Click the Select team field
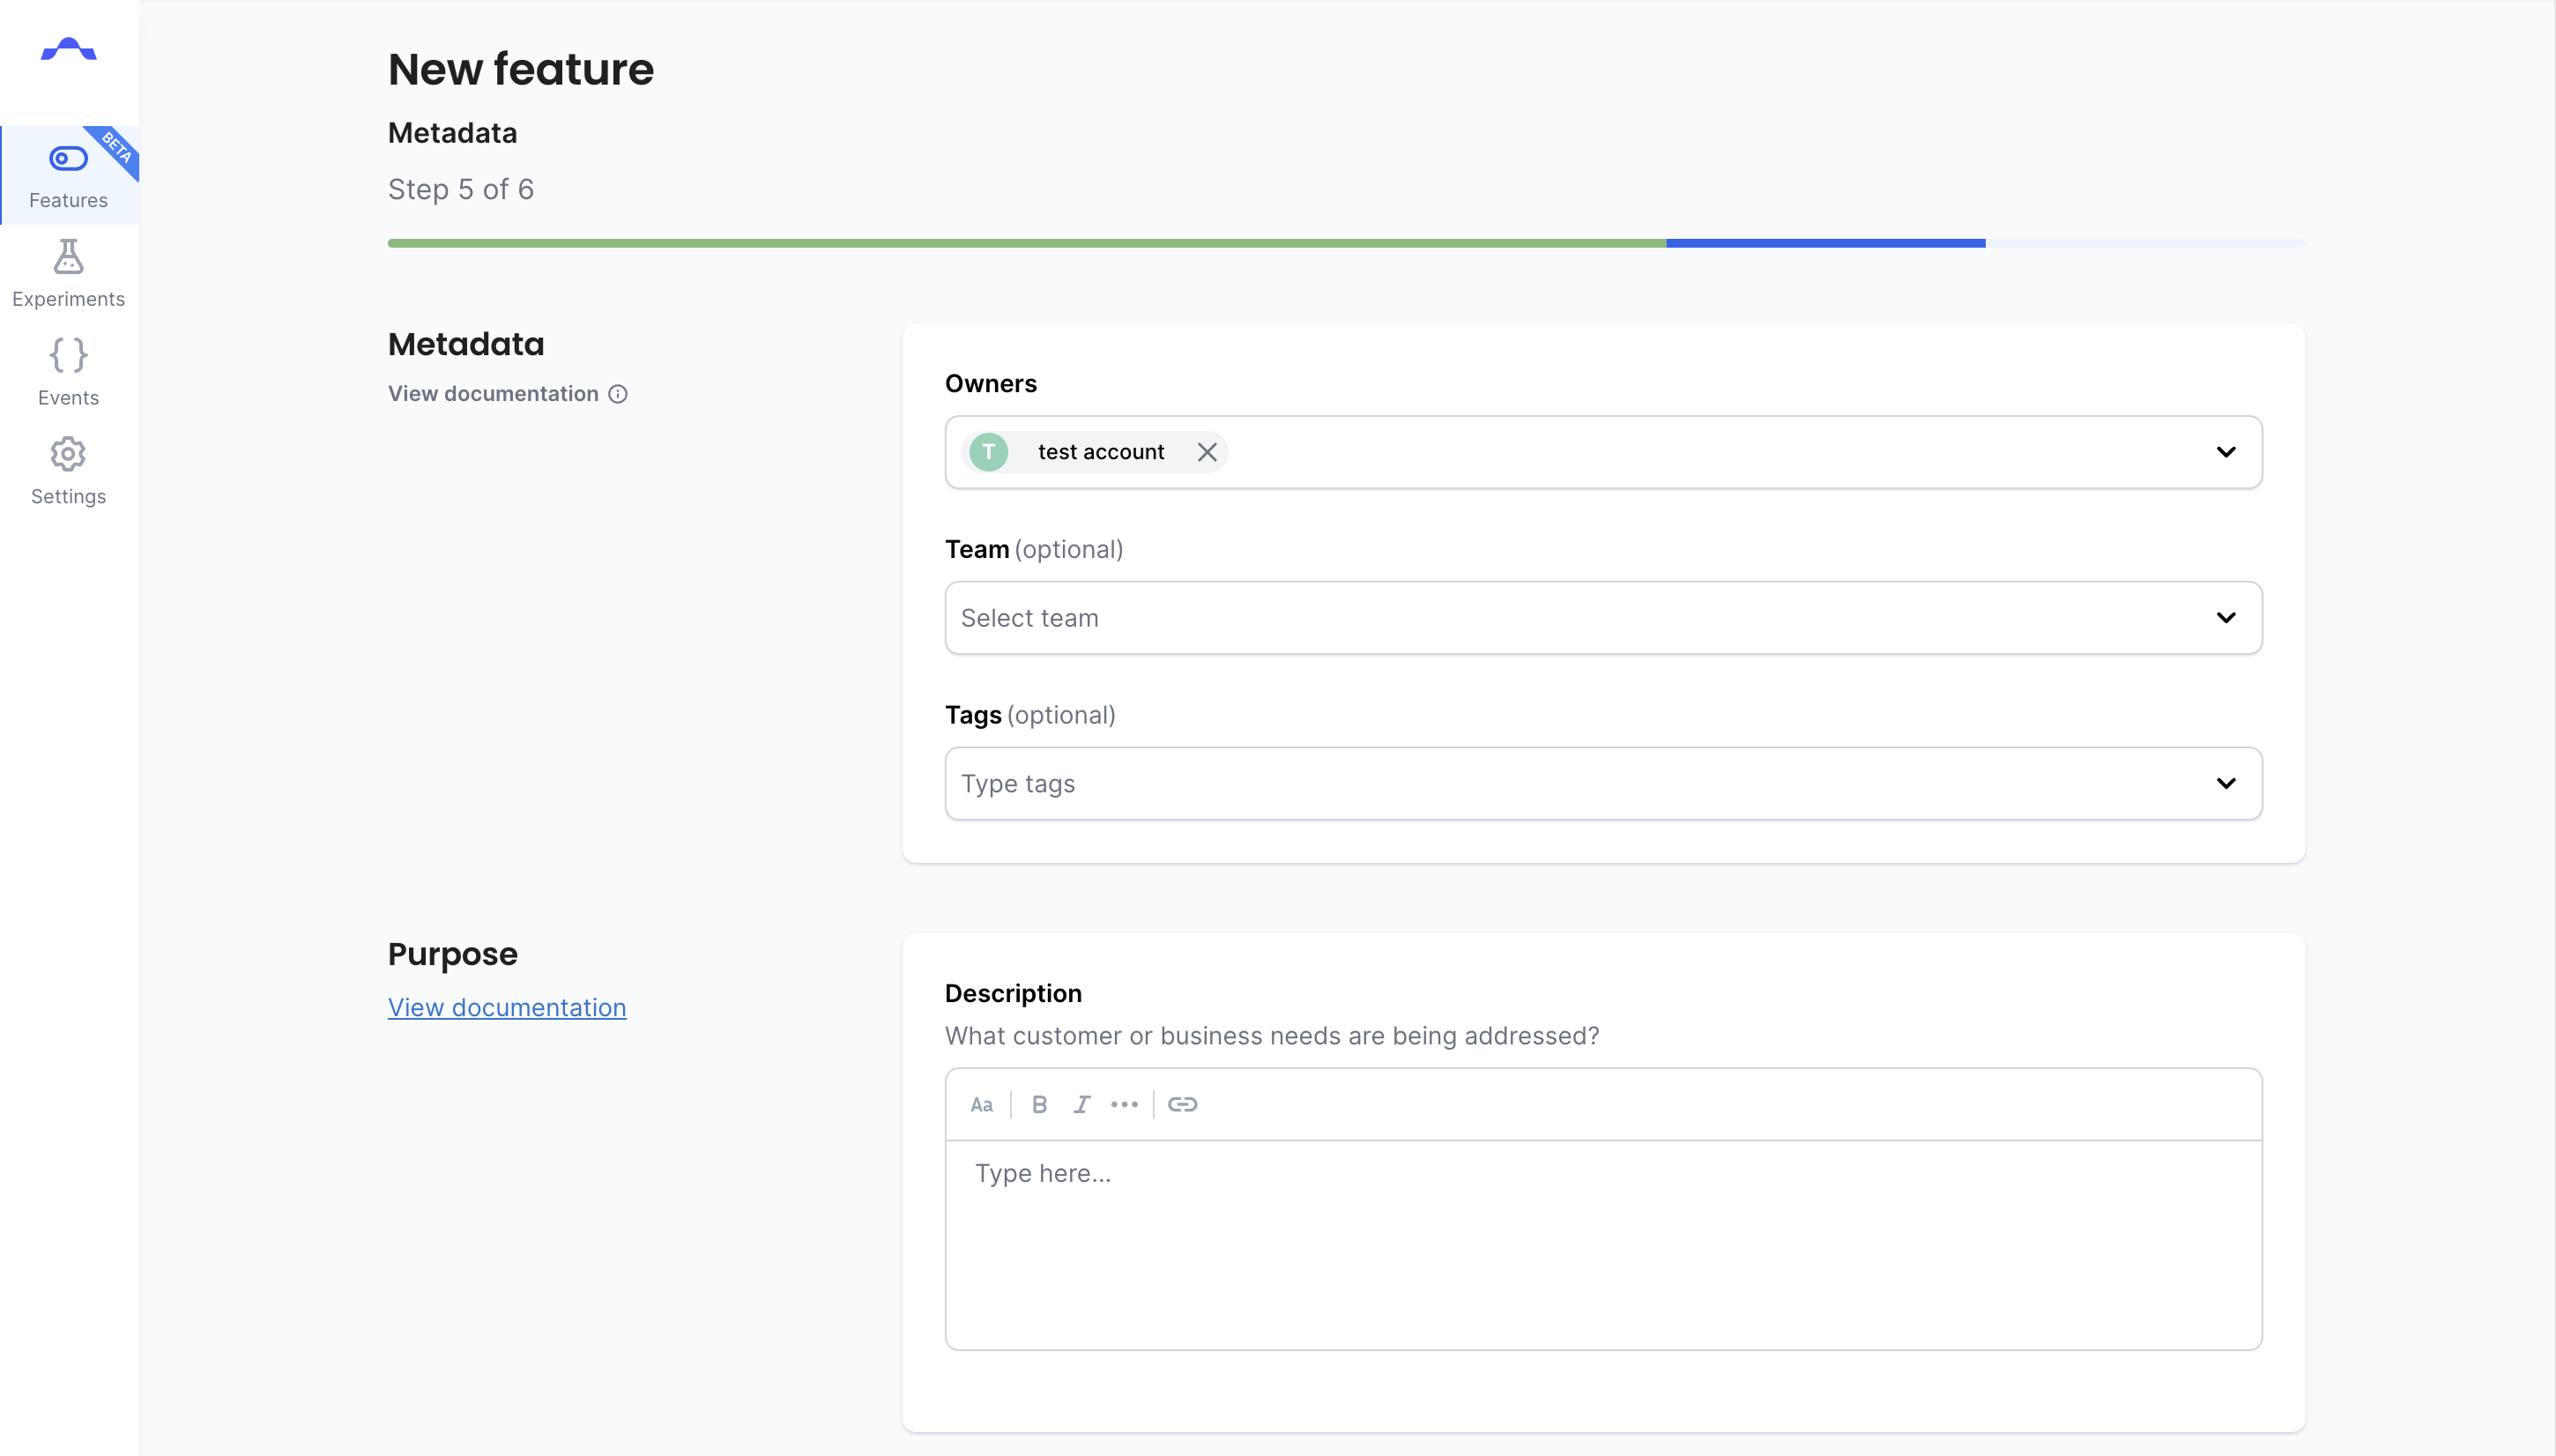 point(1603,618)
